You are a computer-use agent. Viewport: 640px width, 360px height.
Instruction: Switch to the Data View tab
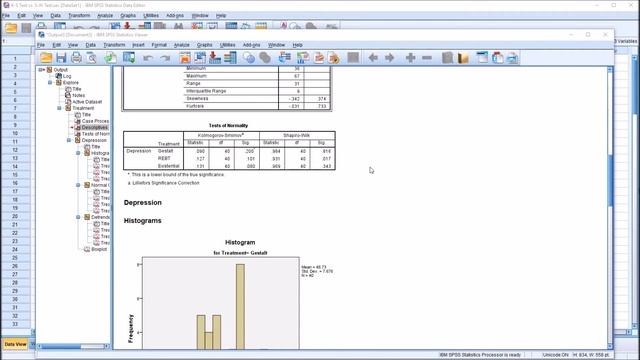(x=15, y=344)
